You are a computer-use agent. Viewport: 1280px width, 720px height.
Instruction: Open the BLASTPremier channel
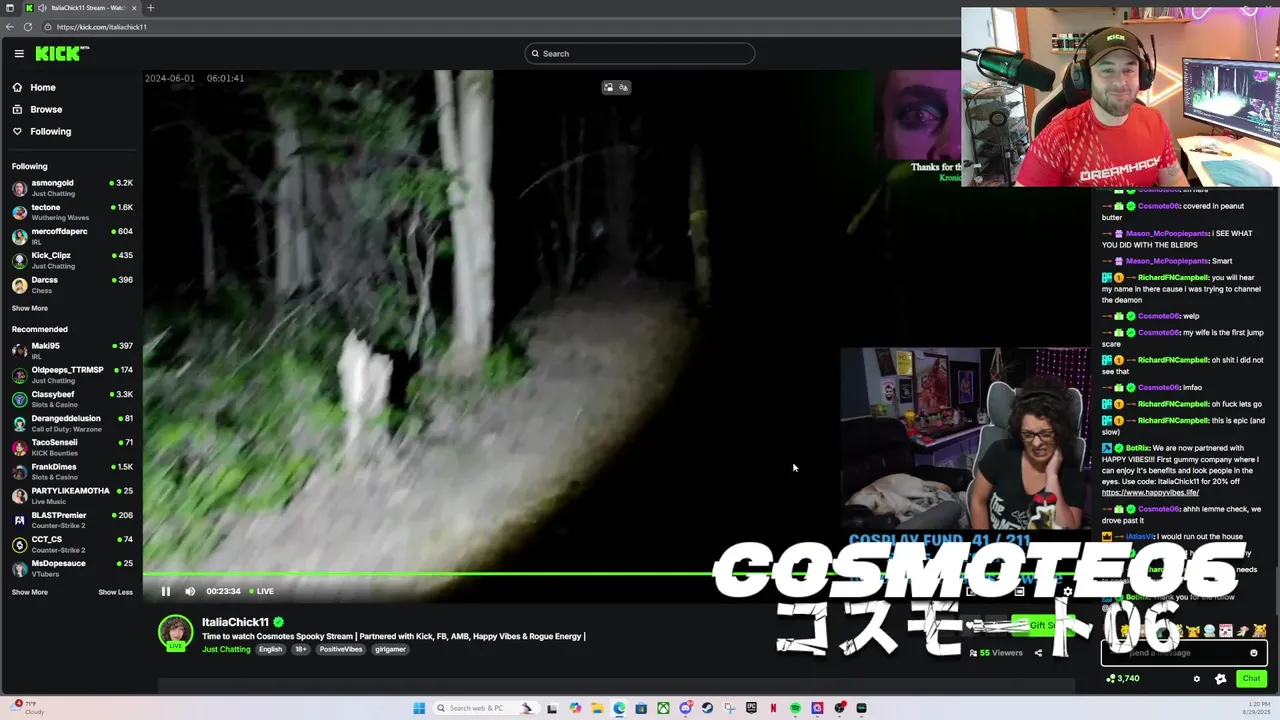(72, 520)
